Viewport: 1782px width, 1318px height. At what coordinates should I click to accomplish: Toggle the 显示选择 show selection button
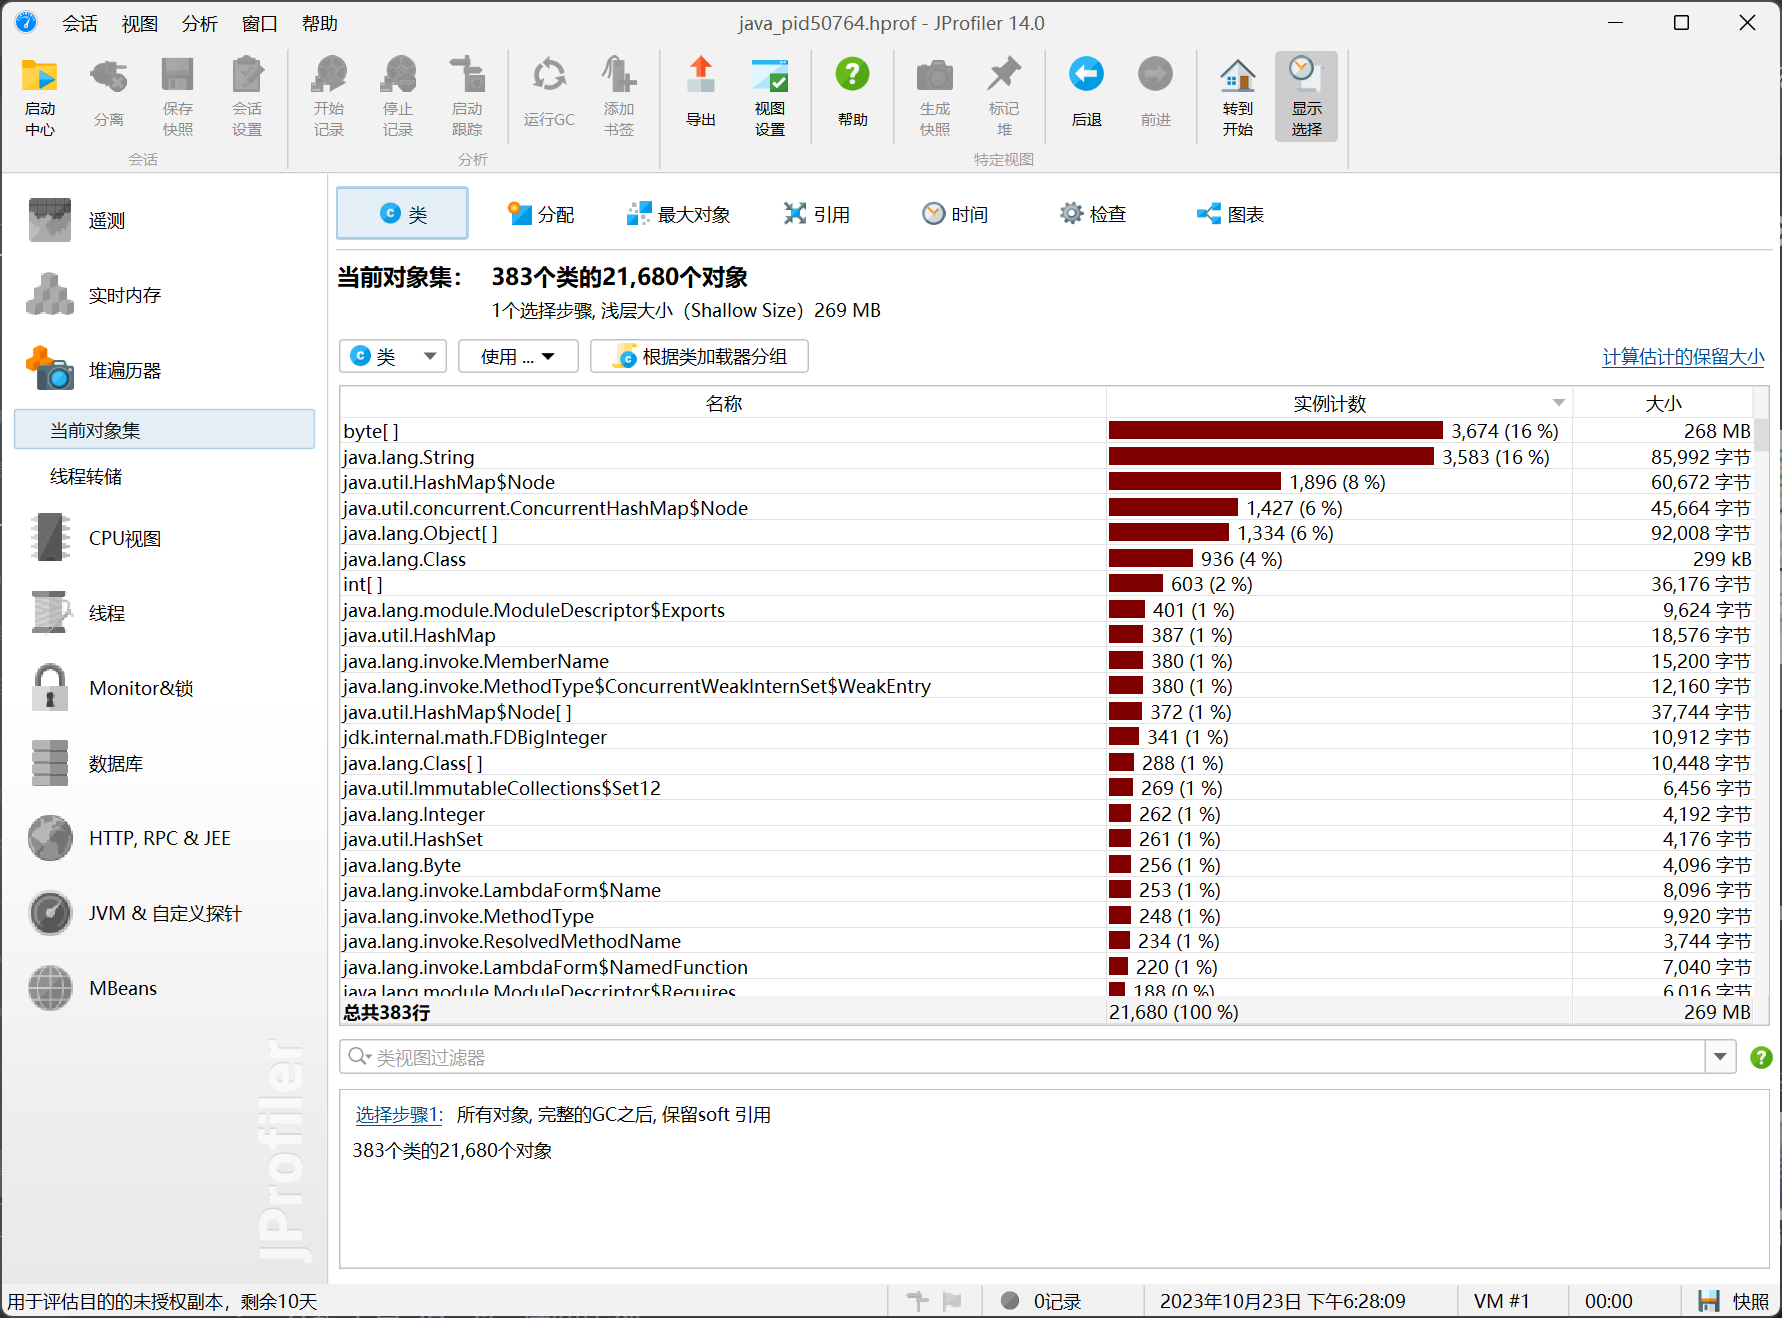pyautogui.click(x=1307, y=97)
